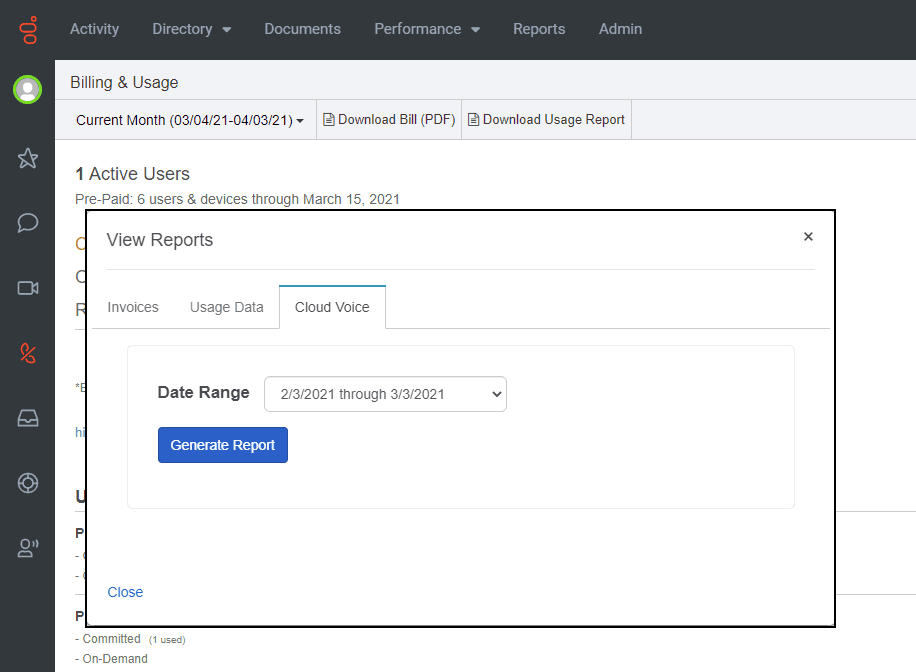Click Download Usage Report

pos(547,120)
